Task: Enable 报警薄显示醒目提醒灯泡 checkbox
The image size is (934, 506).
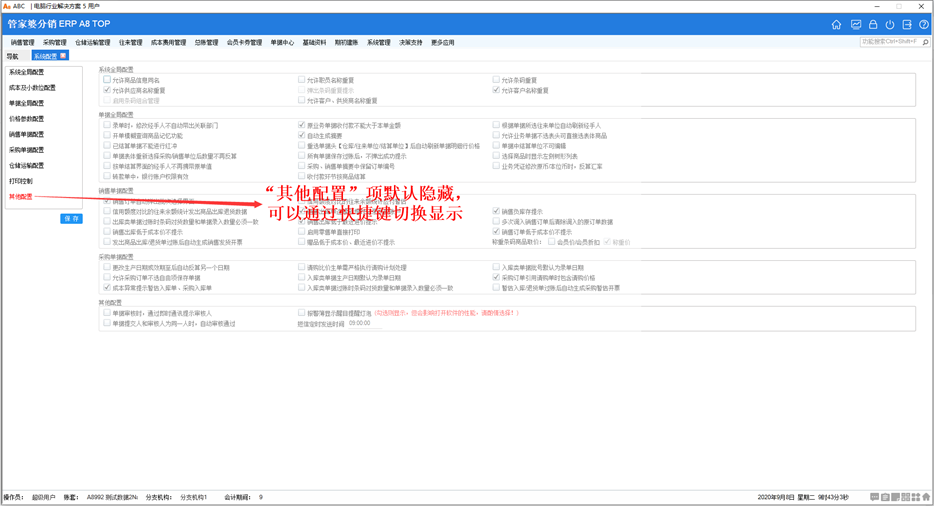Action: pos(302,312)
